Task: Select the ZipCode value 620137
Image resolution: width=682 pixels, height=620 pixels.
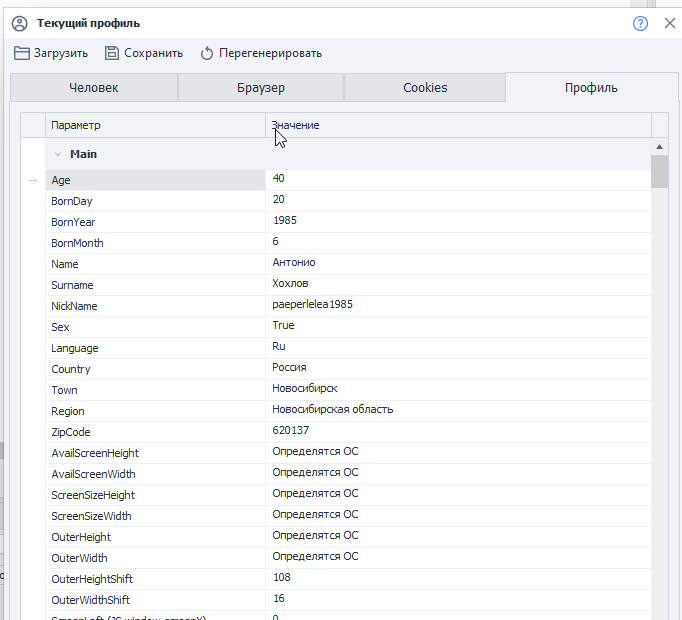Action: [x=289, y=430]
